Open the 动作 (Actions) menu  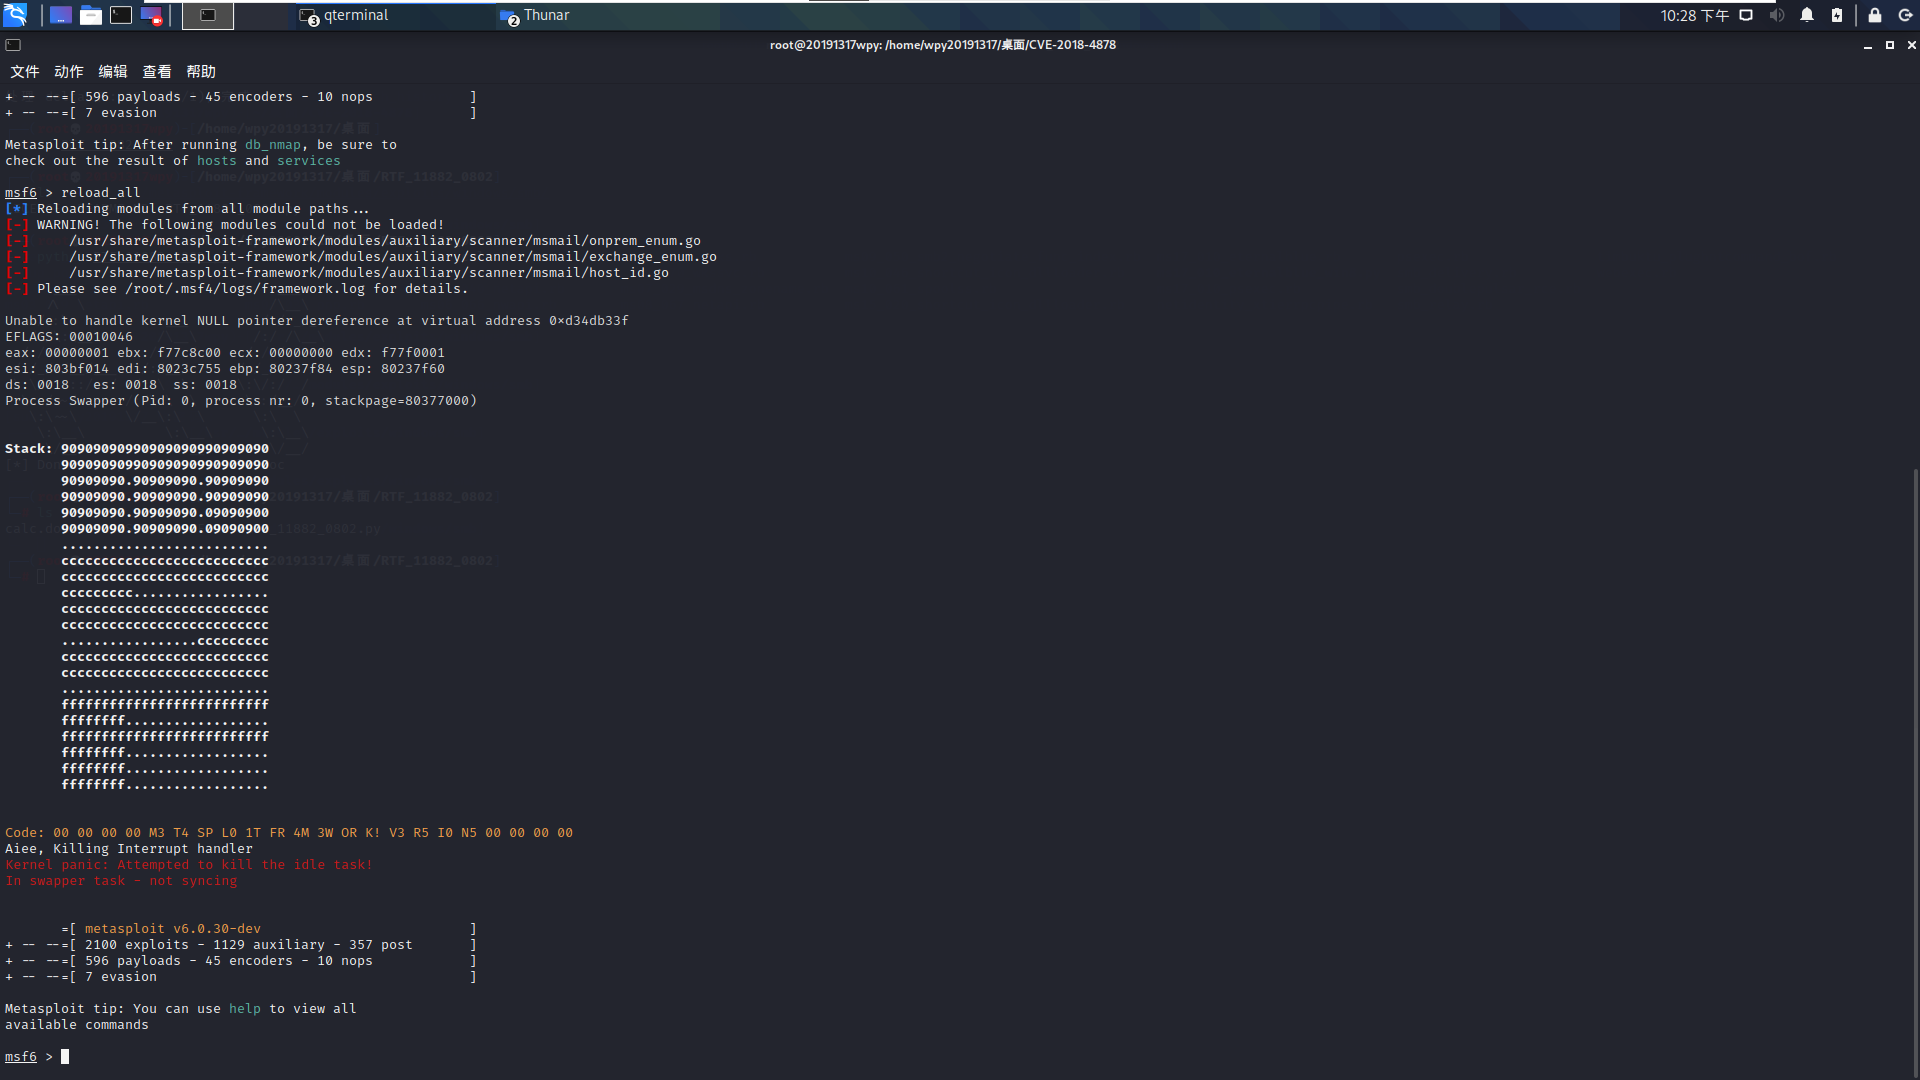[x=69, y=71]
